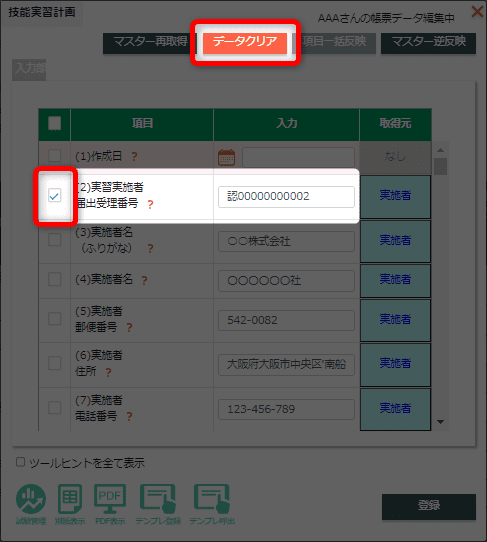Image resolution: width=487 pixels, height=542 pixels.
Task: Click the データクリア button
Action: 245,42
